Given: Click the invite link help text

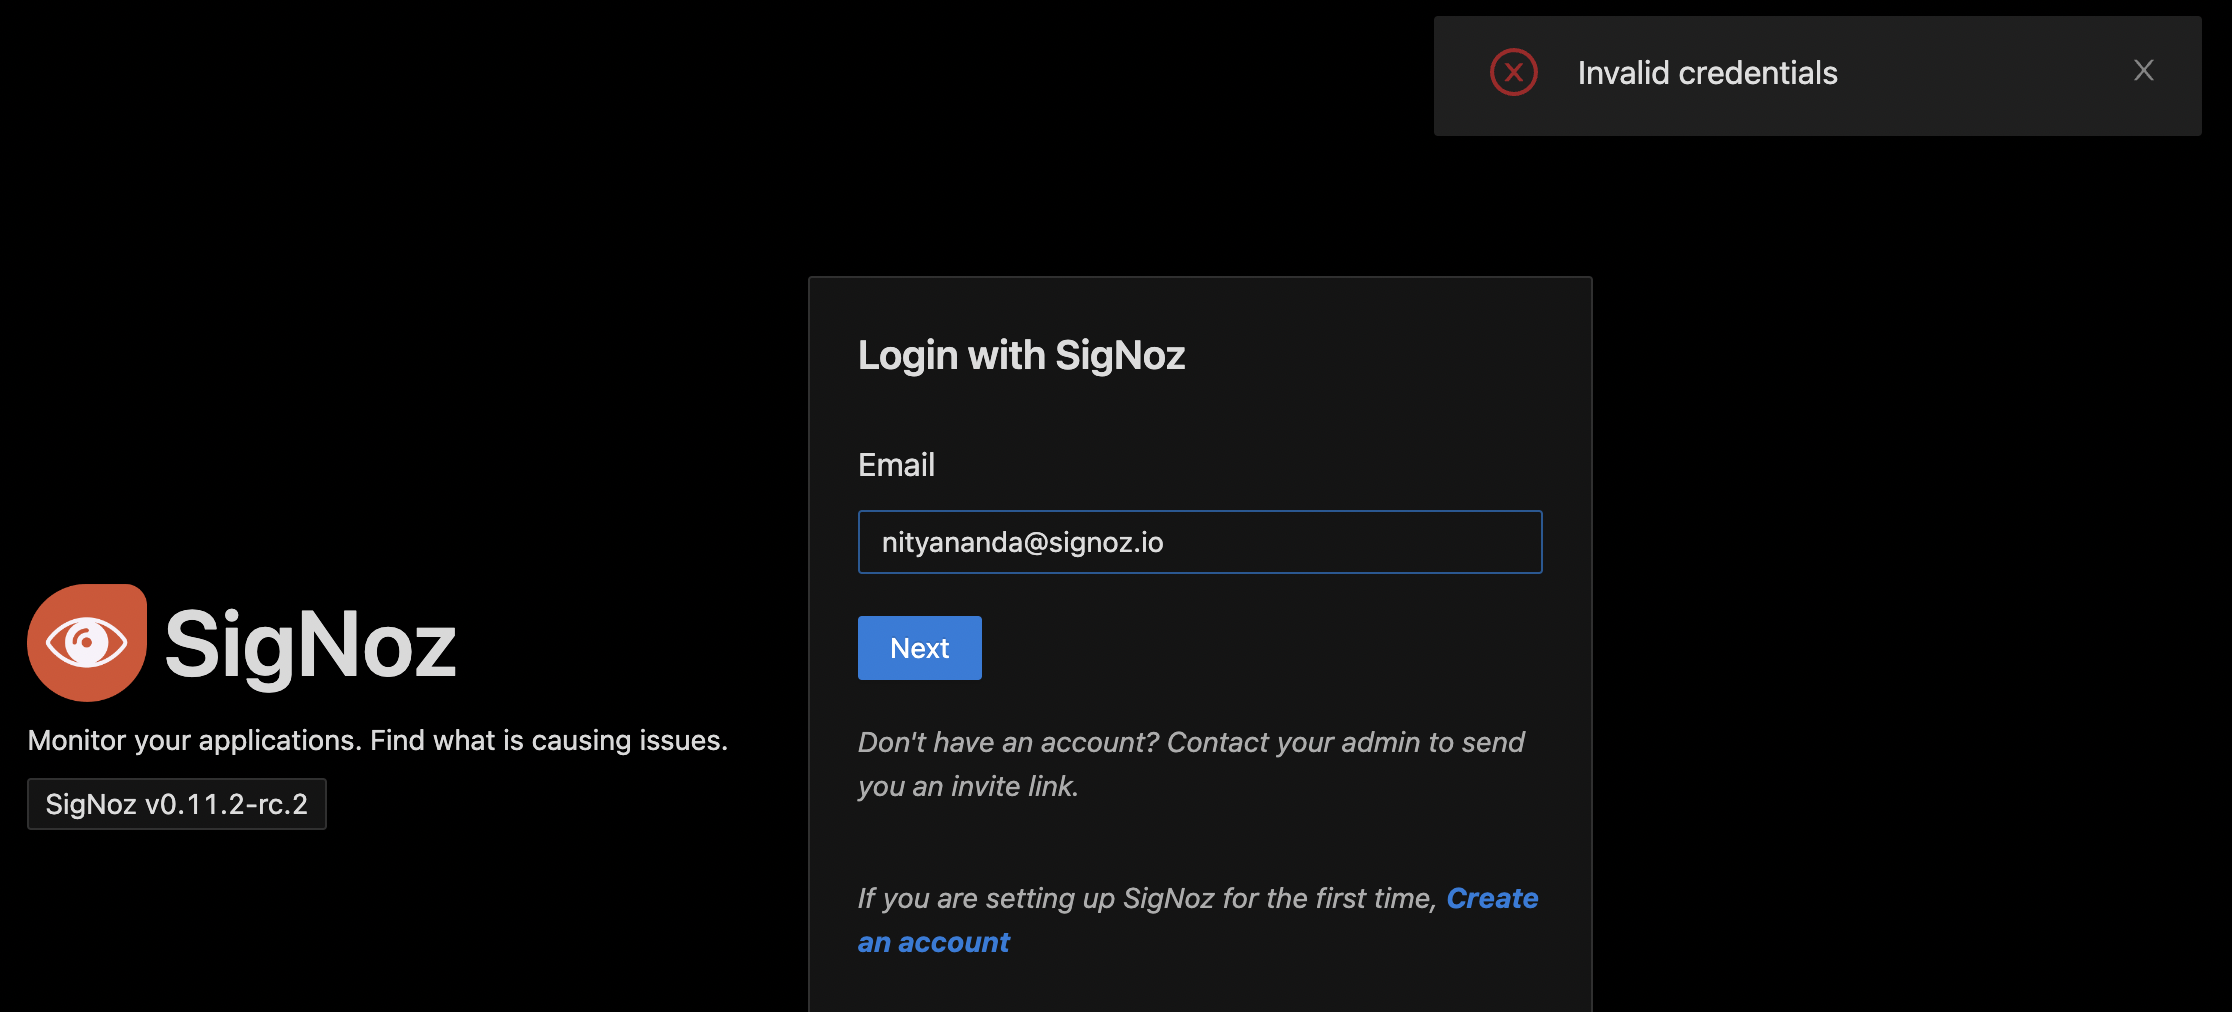Looking at the screenshot, I should [1190, 763].
